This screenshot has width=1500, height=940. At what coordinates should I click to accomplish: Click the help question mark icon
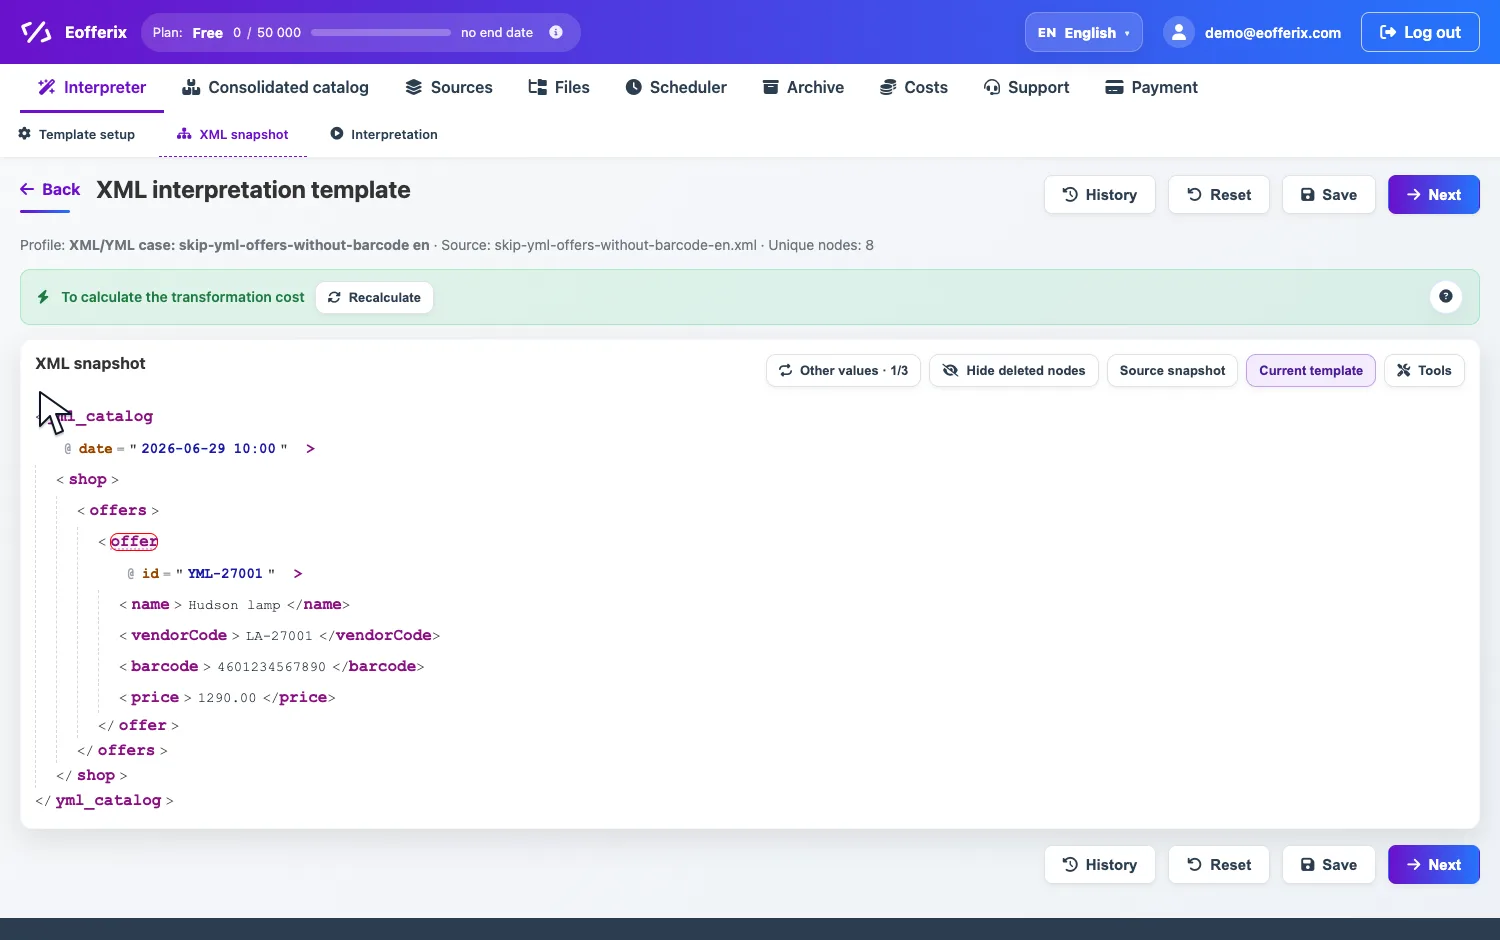tap(1446, 296)
